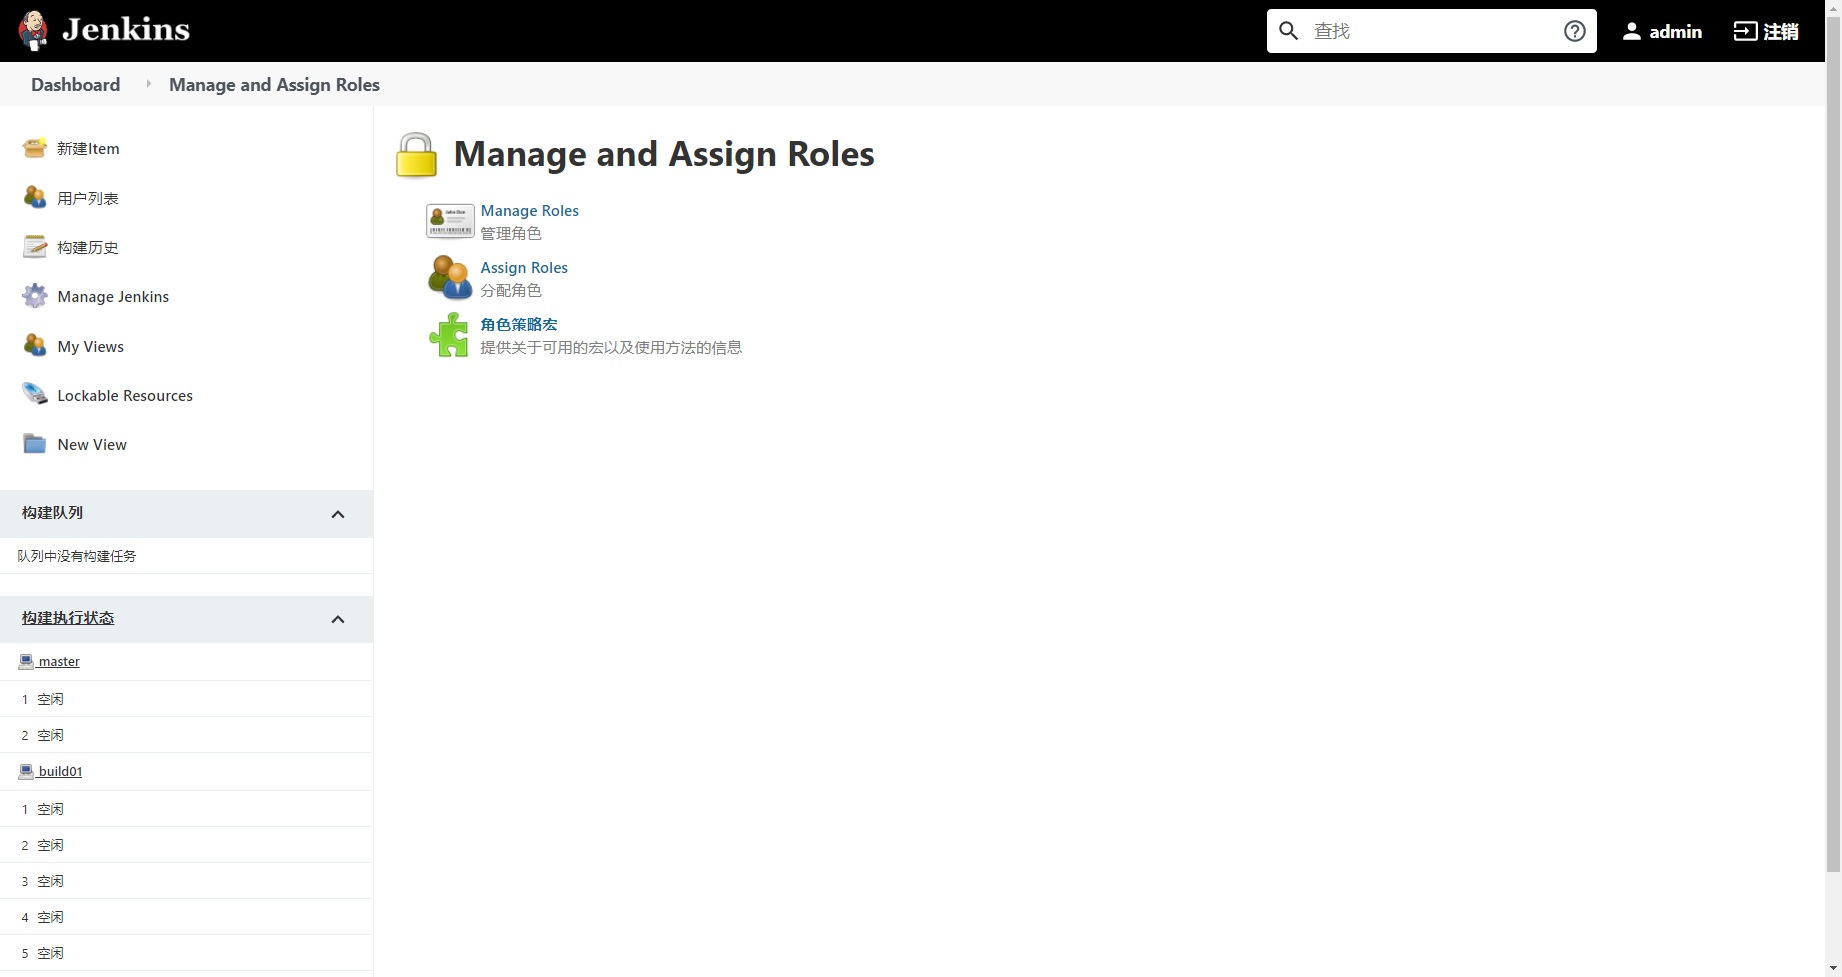
Task: Click the Jenkins butler logo
Action: click(33, 31)
